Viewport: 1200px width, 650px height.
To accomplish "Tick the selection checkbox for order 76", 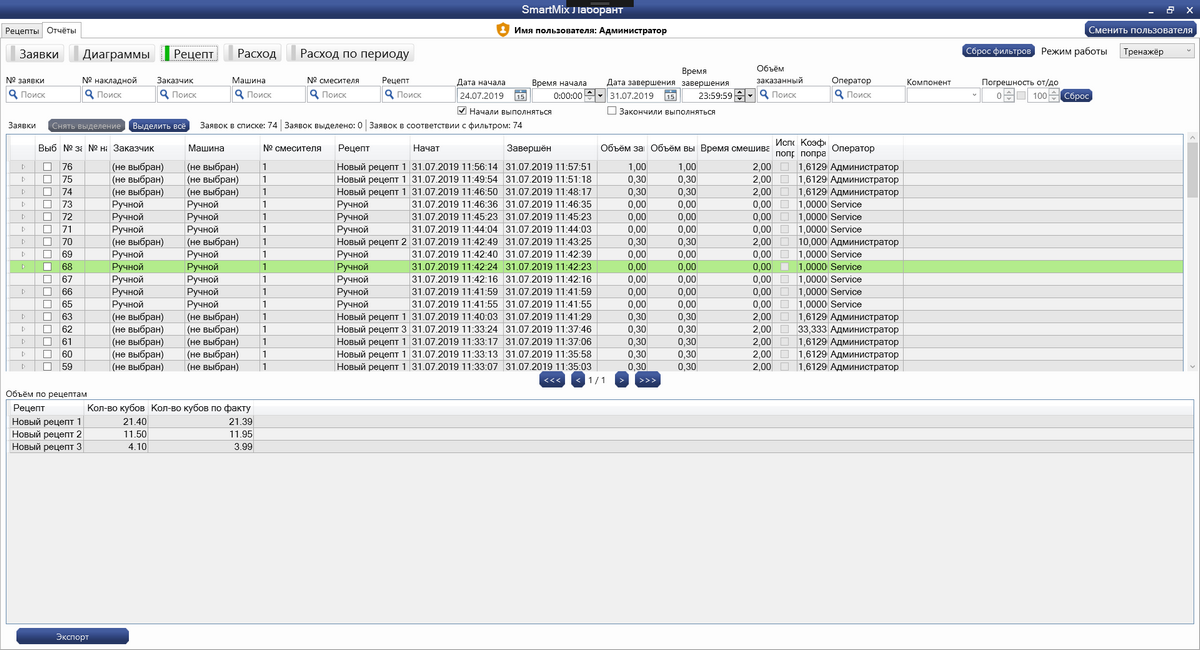I will [x=46, y=167].
